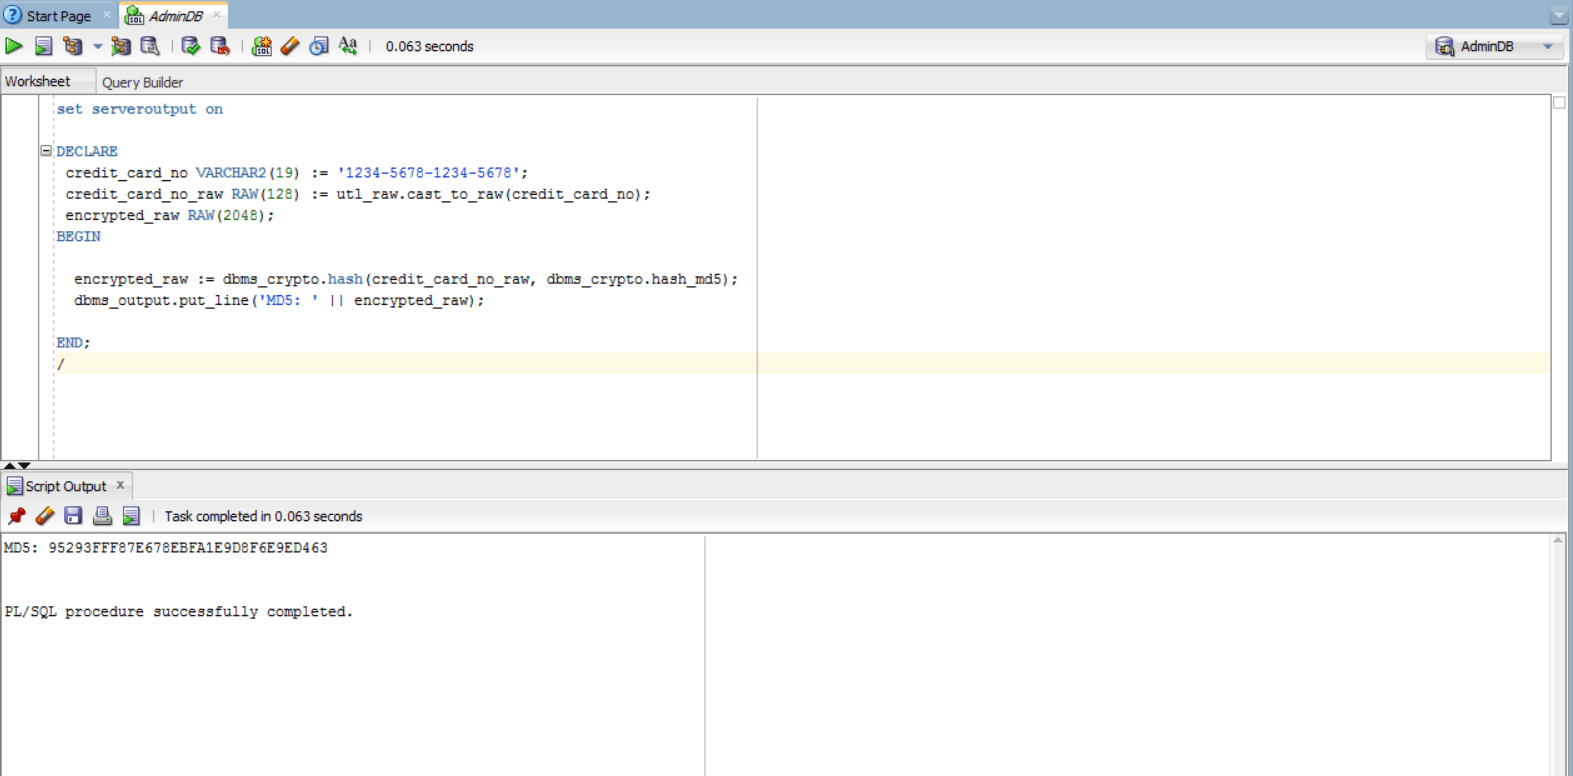1573x776 pixels.
Task: Clear script output with eraser icon
Action: pyautogui.click(x=45, y=516)
